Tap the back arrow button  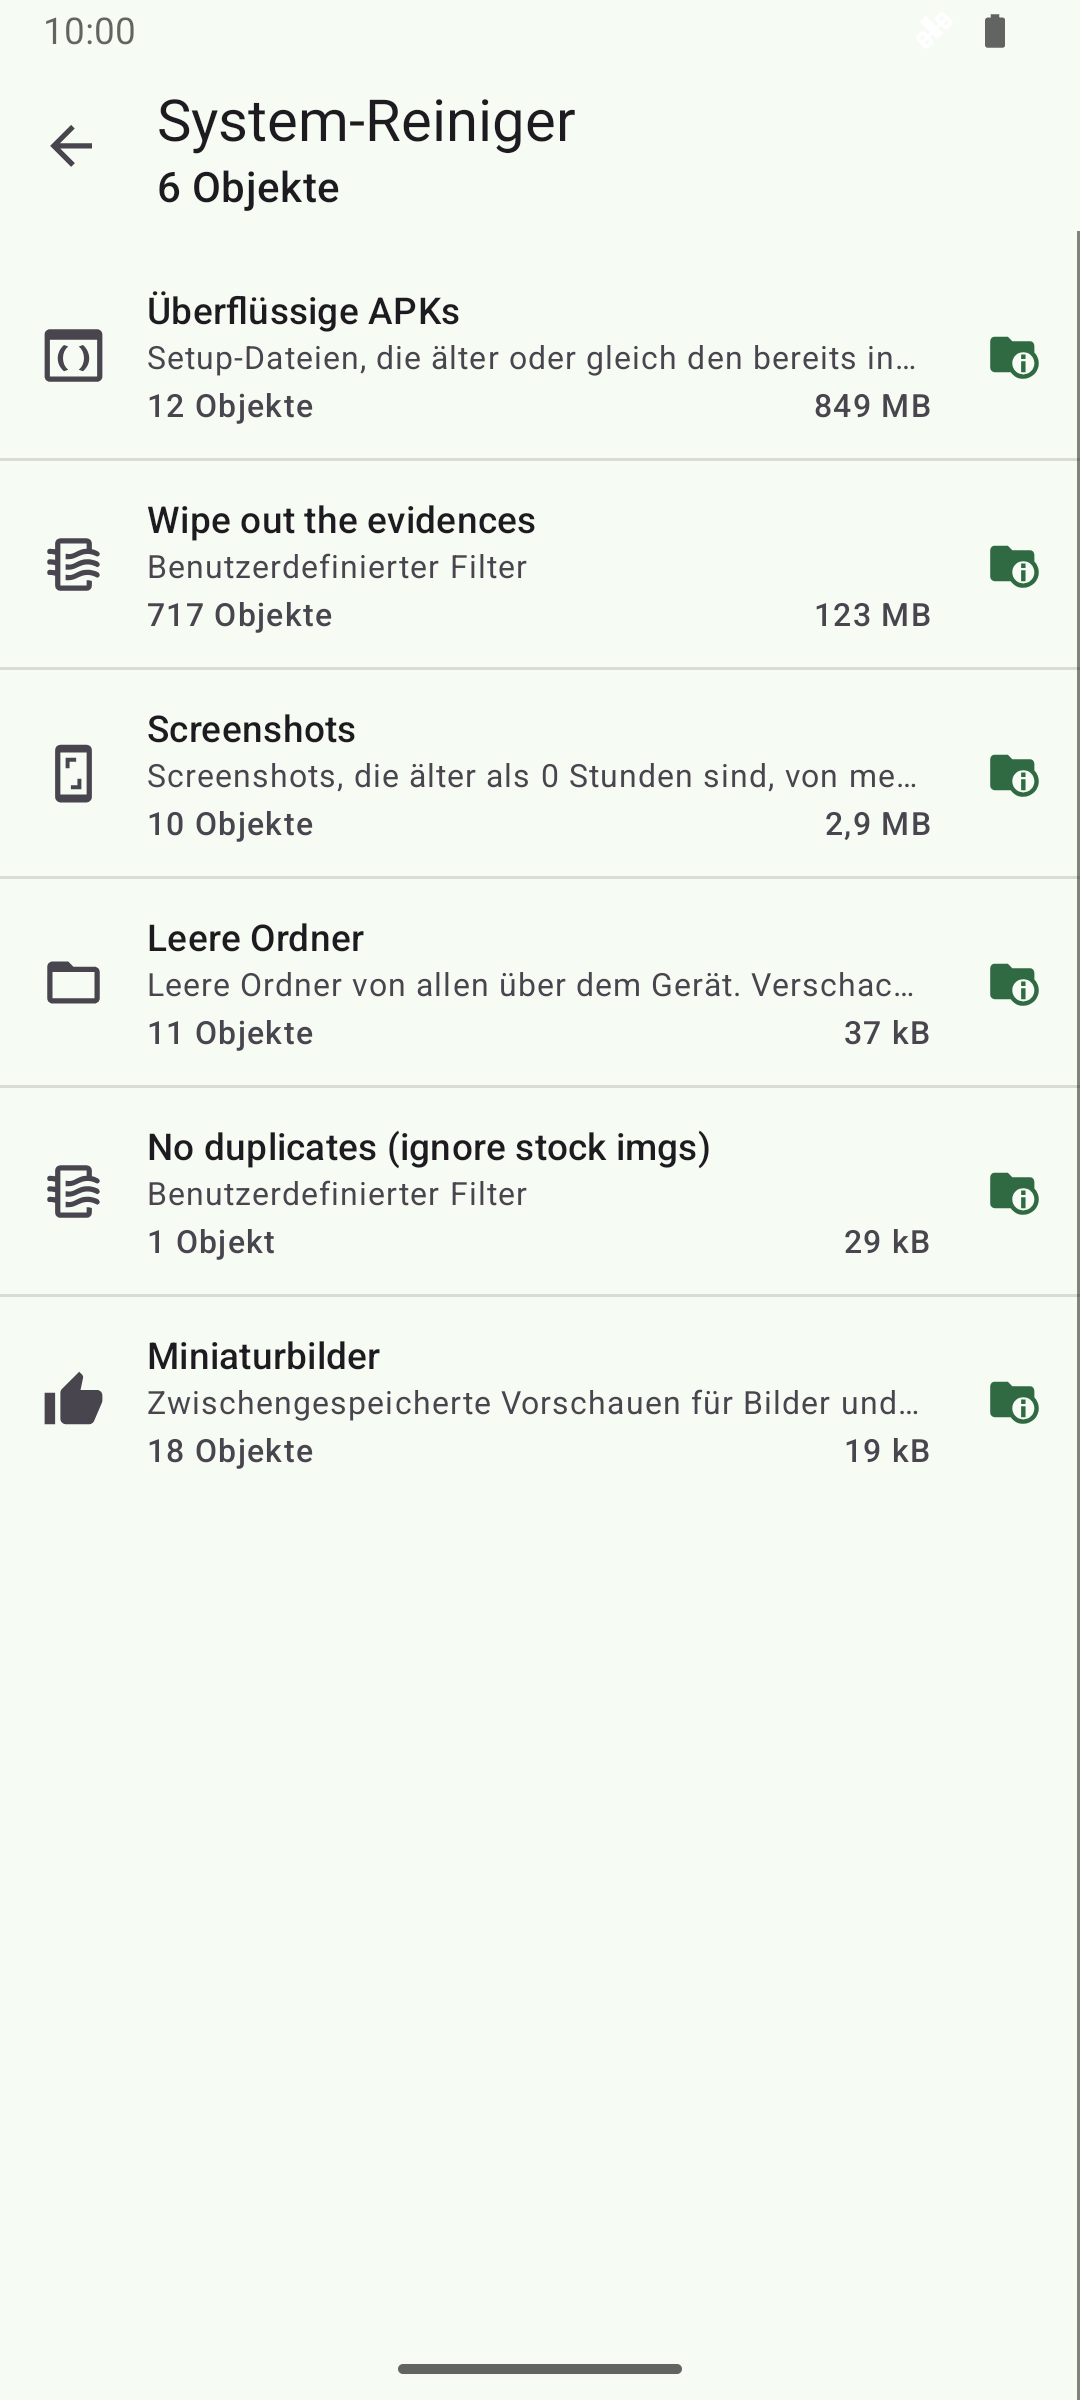(x=71, y=147)
